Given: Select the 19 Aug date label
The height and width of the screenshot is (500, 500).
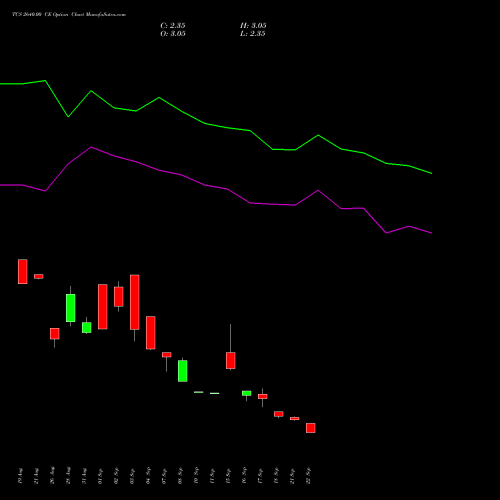Looking at the screenshot, I should click(20, 476).
